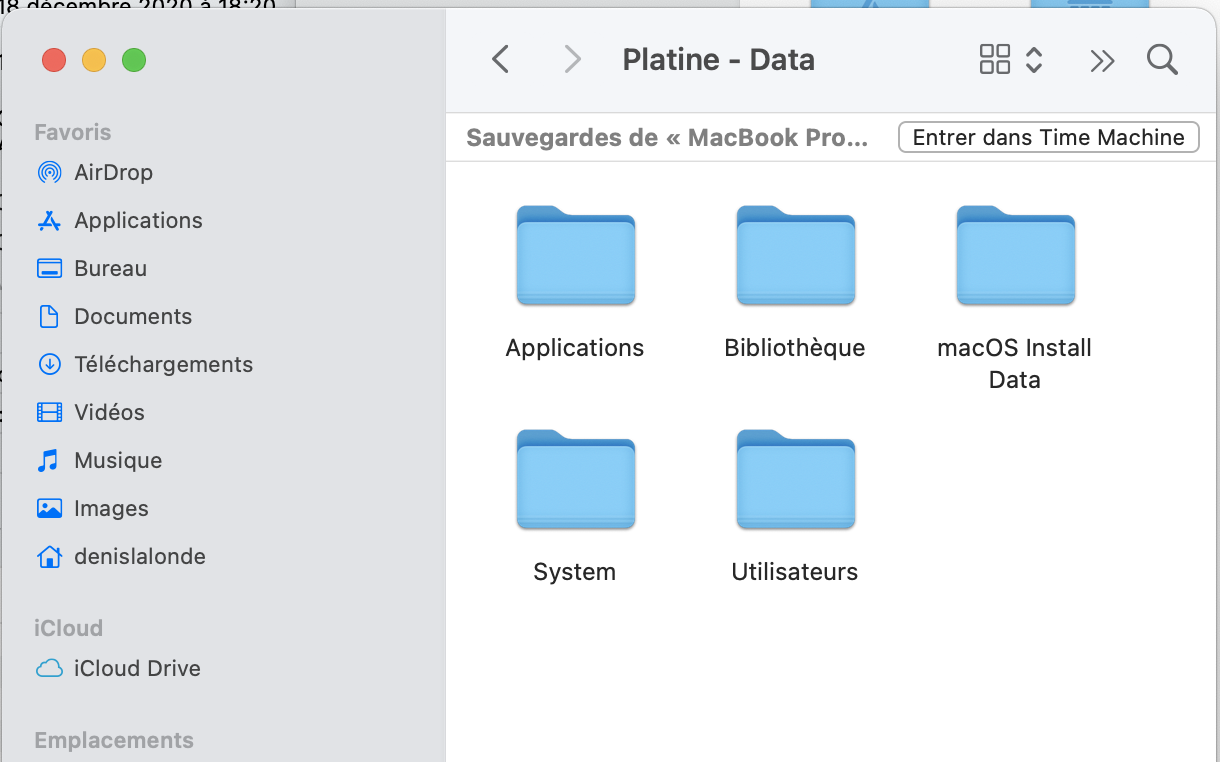Go back with the left chevron
The height and width of the screenshot is (762, 1220).
pos(501,60)
